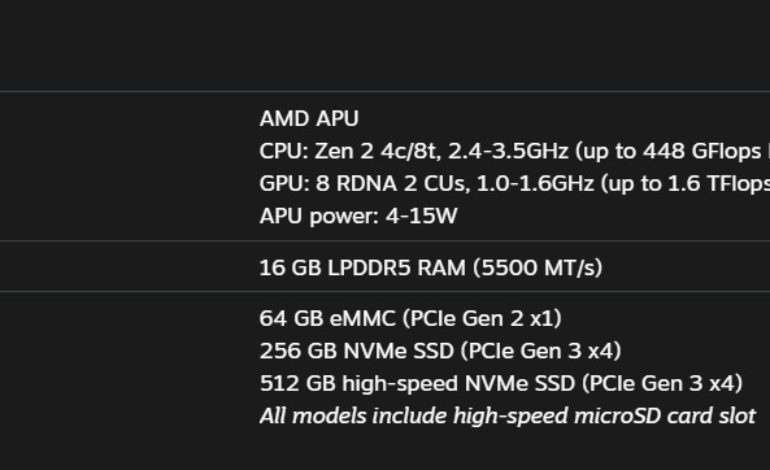770x470 pixels.
Task: Select the "APU power: 4-15W" line
Action: click(x=358, y=215)
